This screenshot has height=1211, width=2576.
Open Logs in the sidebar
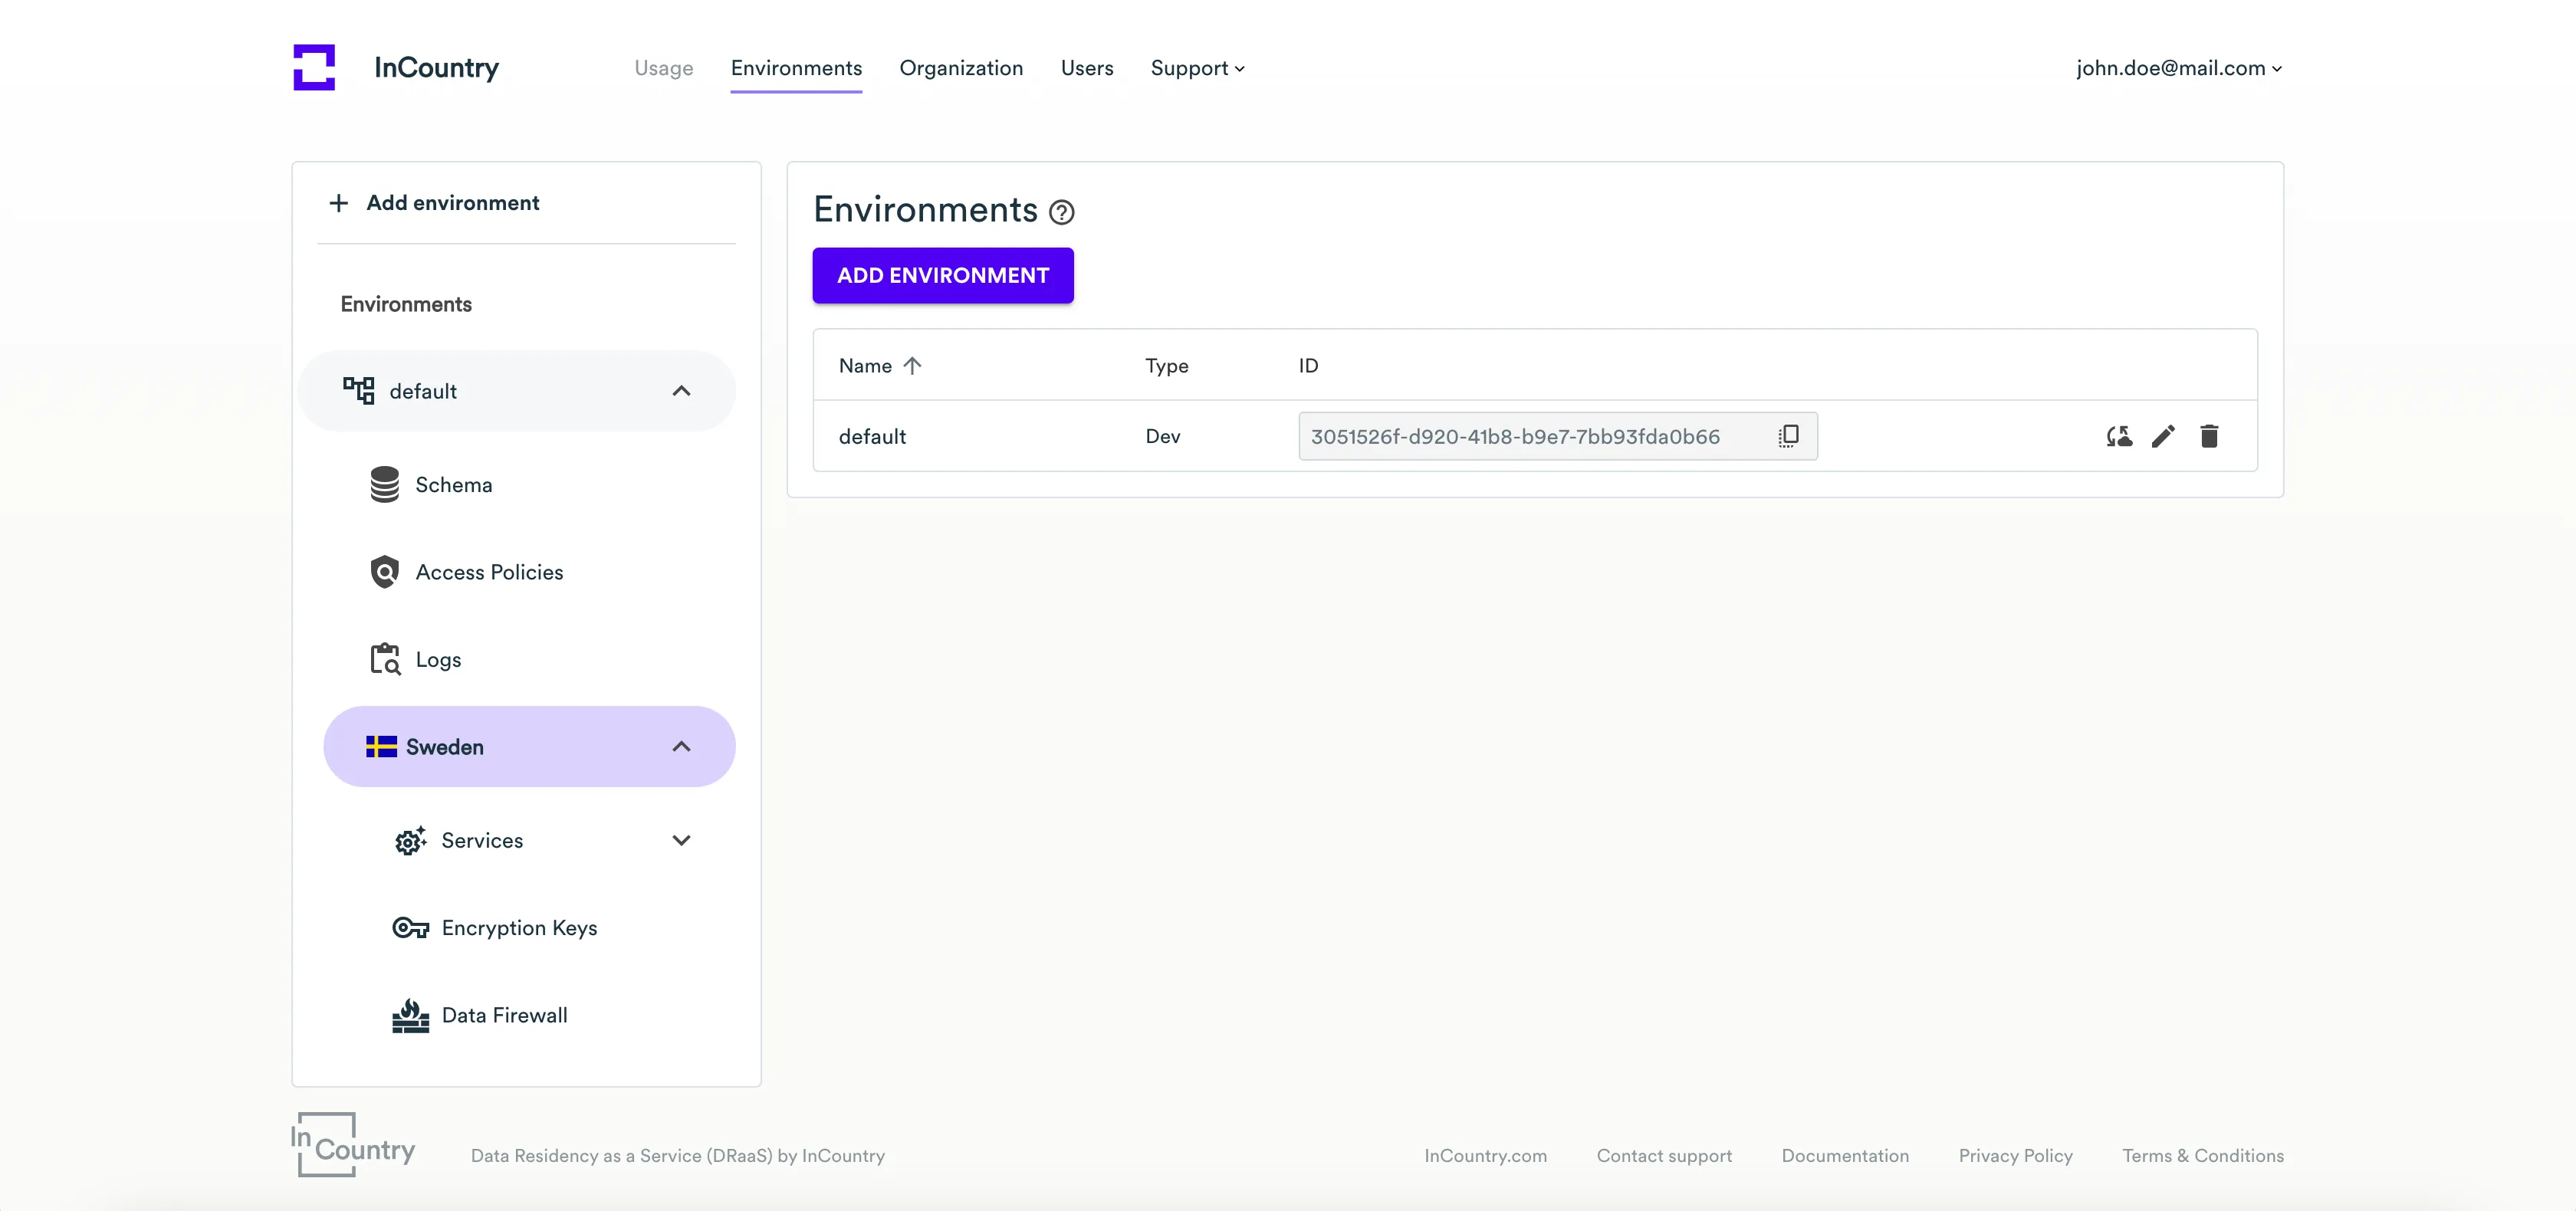437,660
